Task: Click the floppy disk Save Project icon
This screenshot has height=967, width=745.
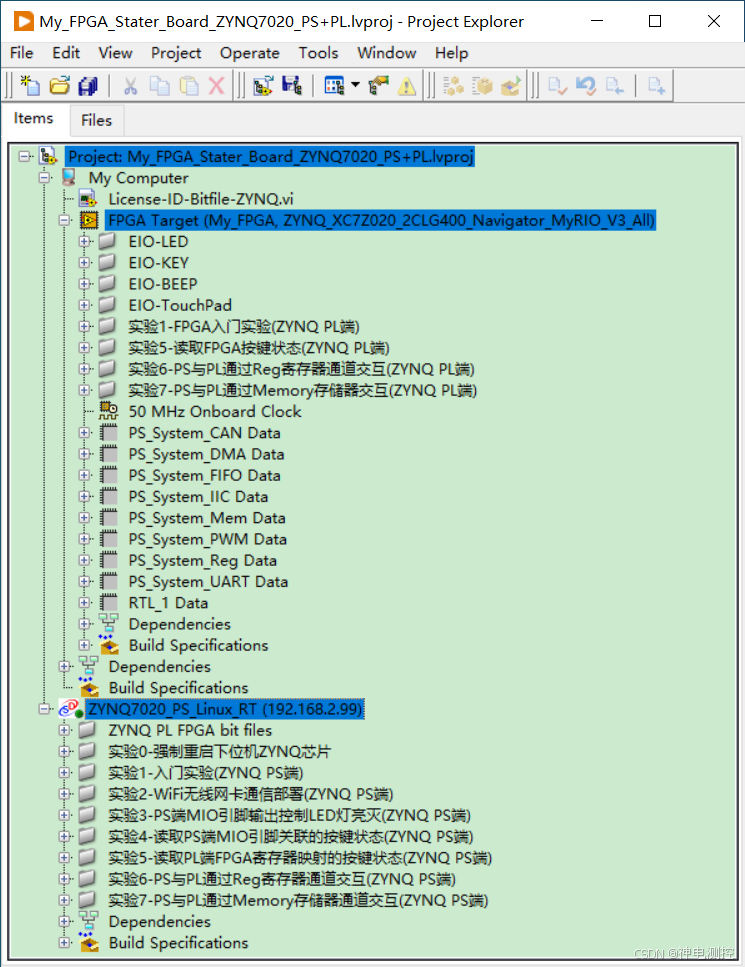Action: click(x=292, y=85)
